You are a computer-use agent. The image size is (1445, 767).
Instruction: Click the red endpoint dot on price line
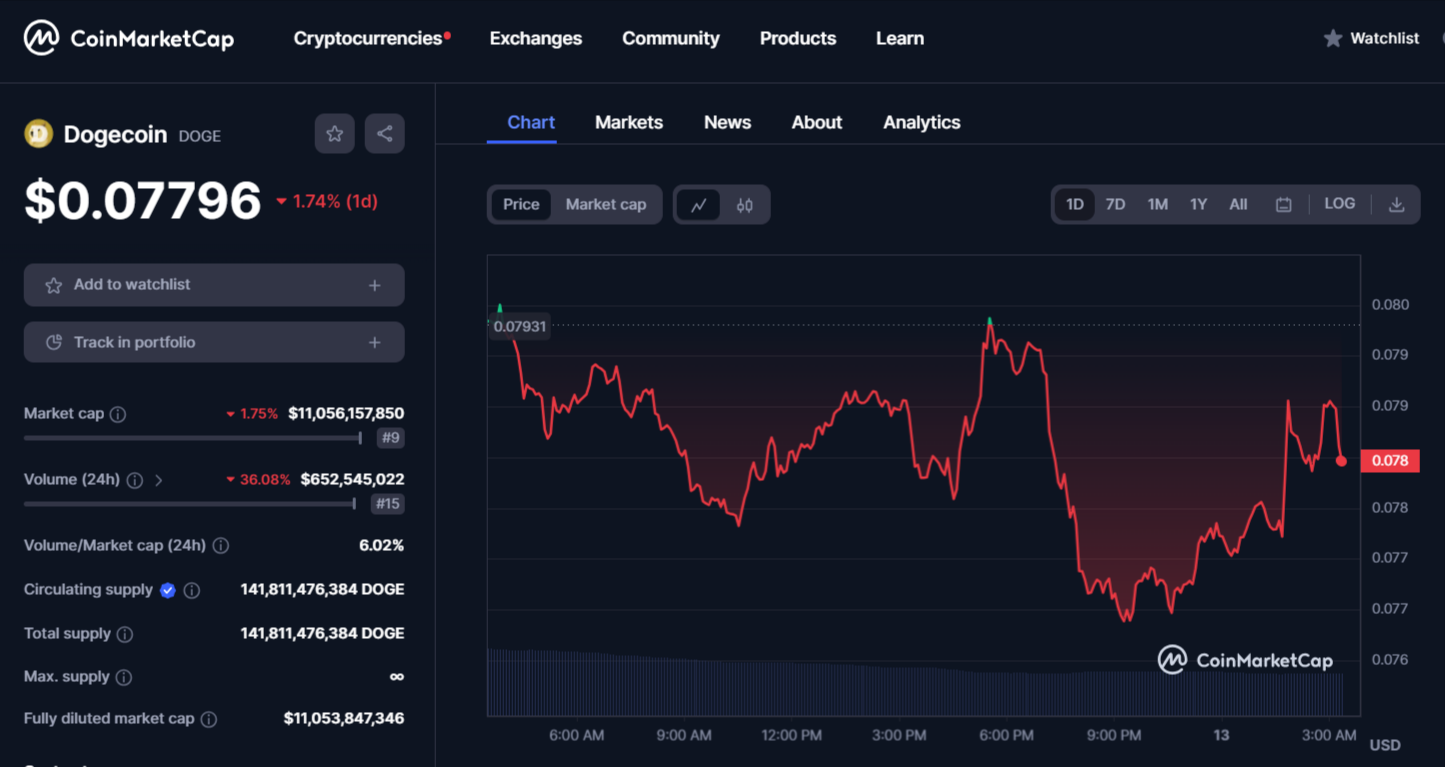click(x=1341, y=461)
